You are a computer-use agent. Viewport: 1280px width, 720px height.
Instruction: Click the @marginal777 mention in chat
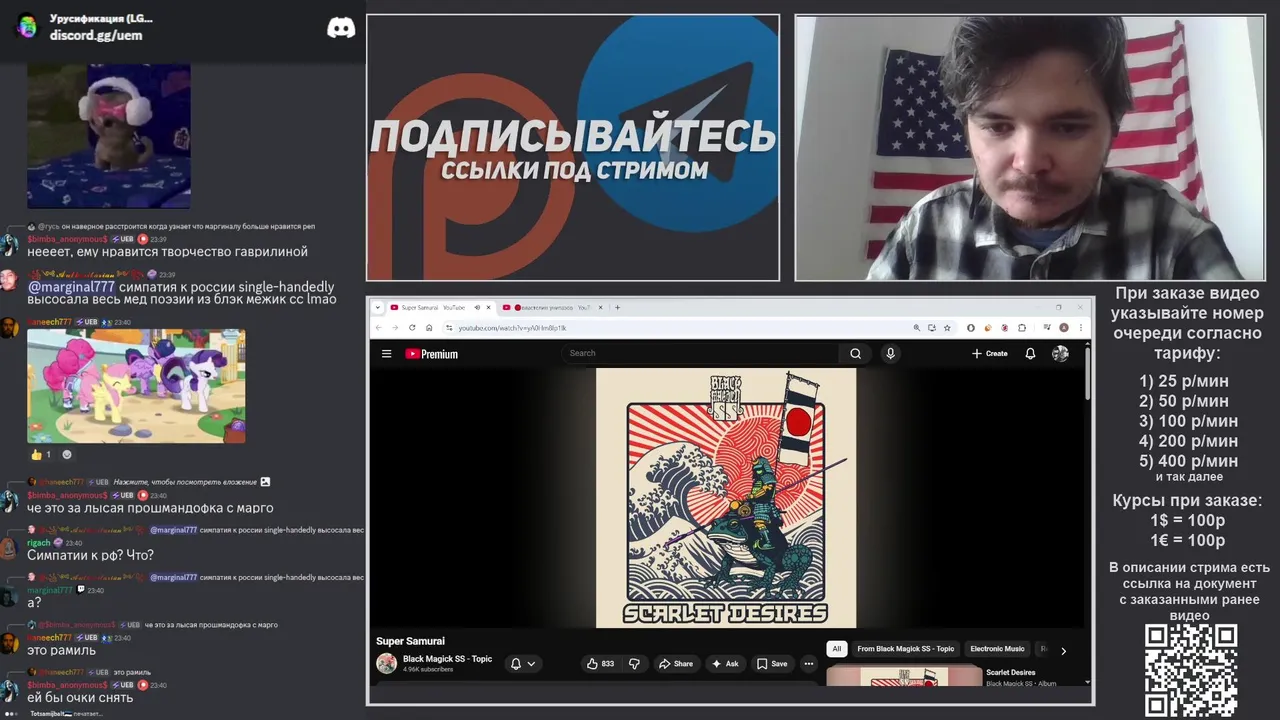click(x=71, y=287)
